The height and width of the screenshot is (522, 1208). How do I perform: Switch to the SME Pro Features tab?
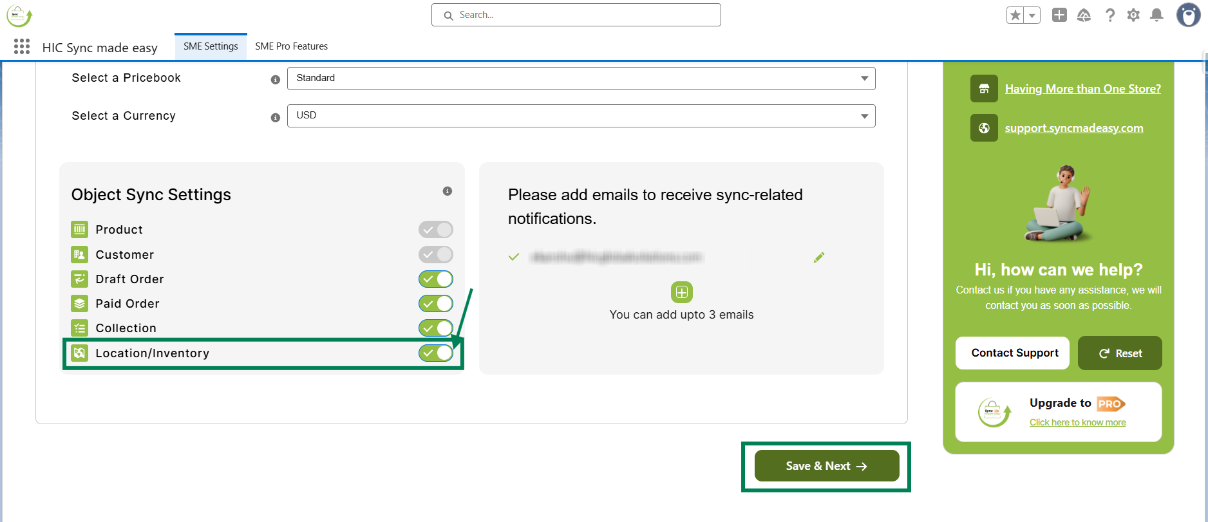[x=291, y=46]
